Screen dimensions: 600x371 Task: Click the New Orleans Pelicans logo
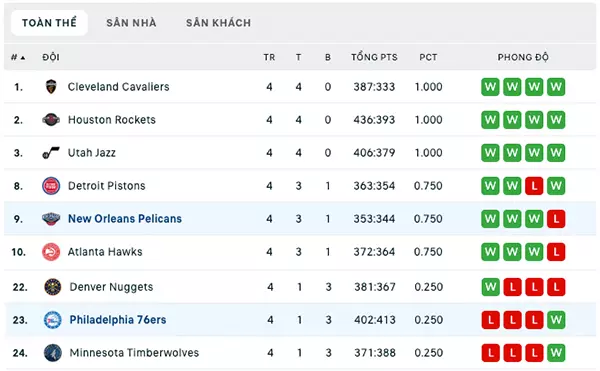(51, 219)
